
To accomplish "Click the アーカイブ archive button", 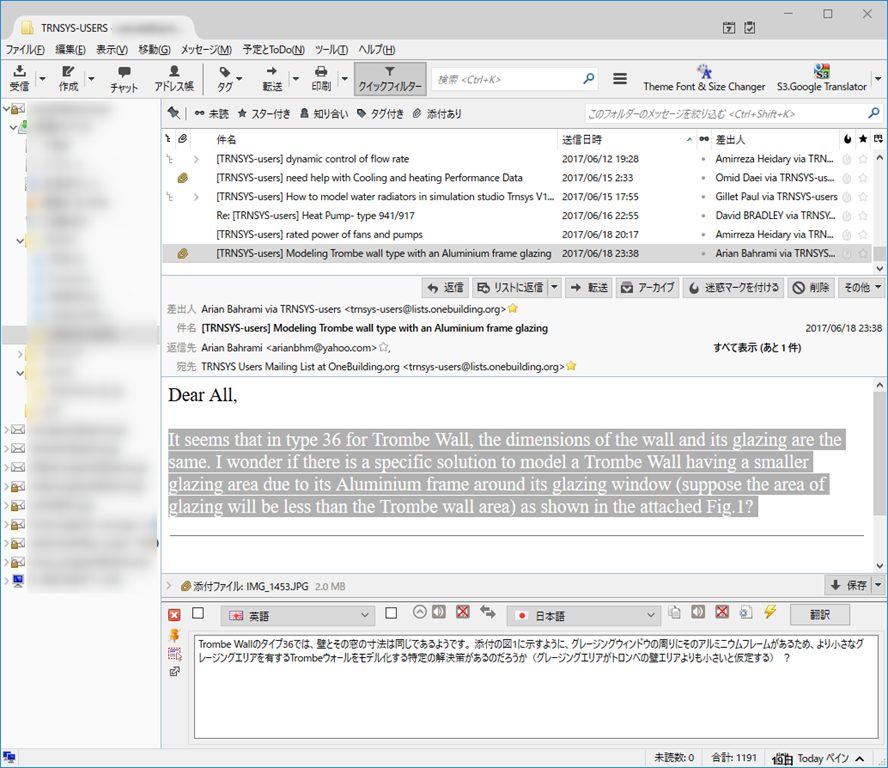I will click(x=647, y=288).
